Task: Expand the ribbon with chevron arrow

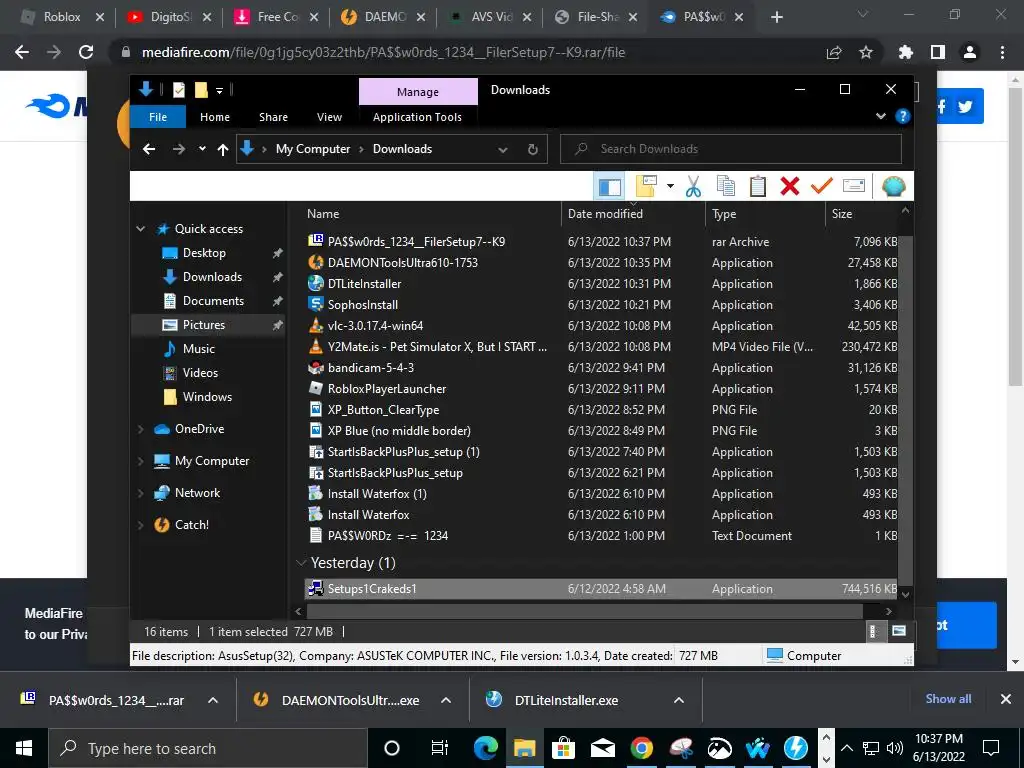Action: (x=881, y=116)
